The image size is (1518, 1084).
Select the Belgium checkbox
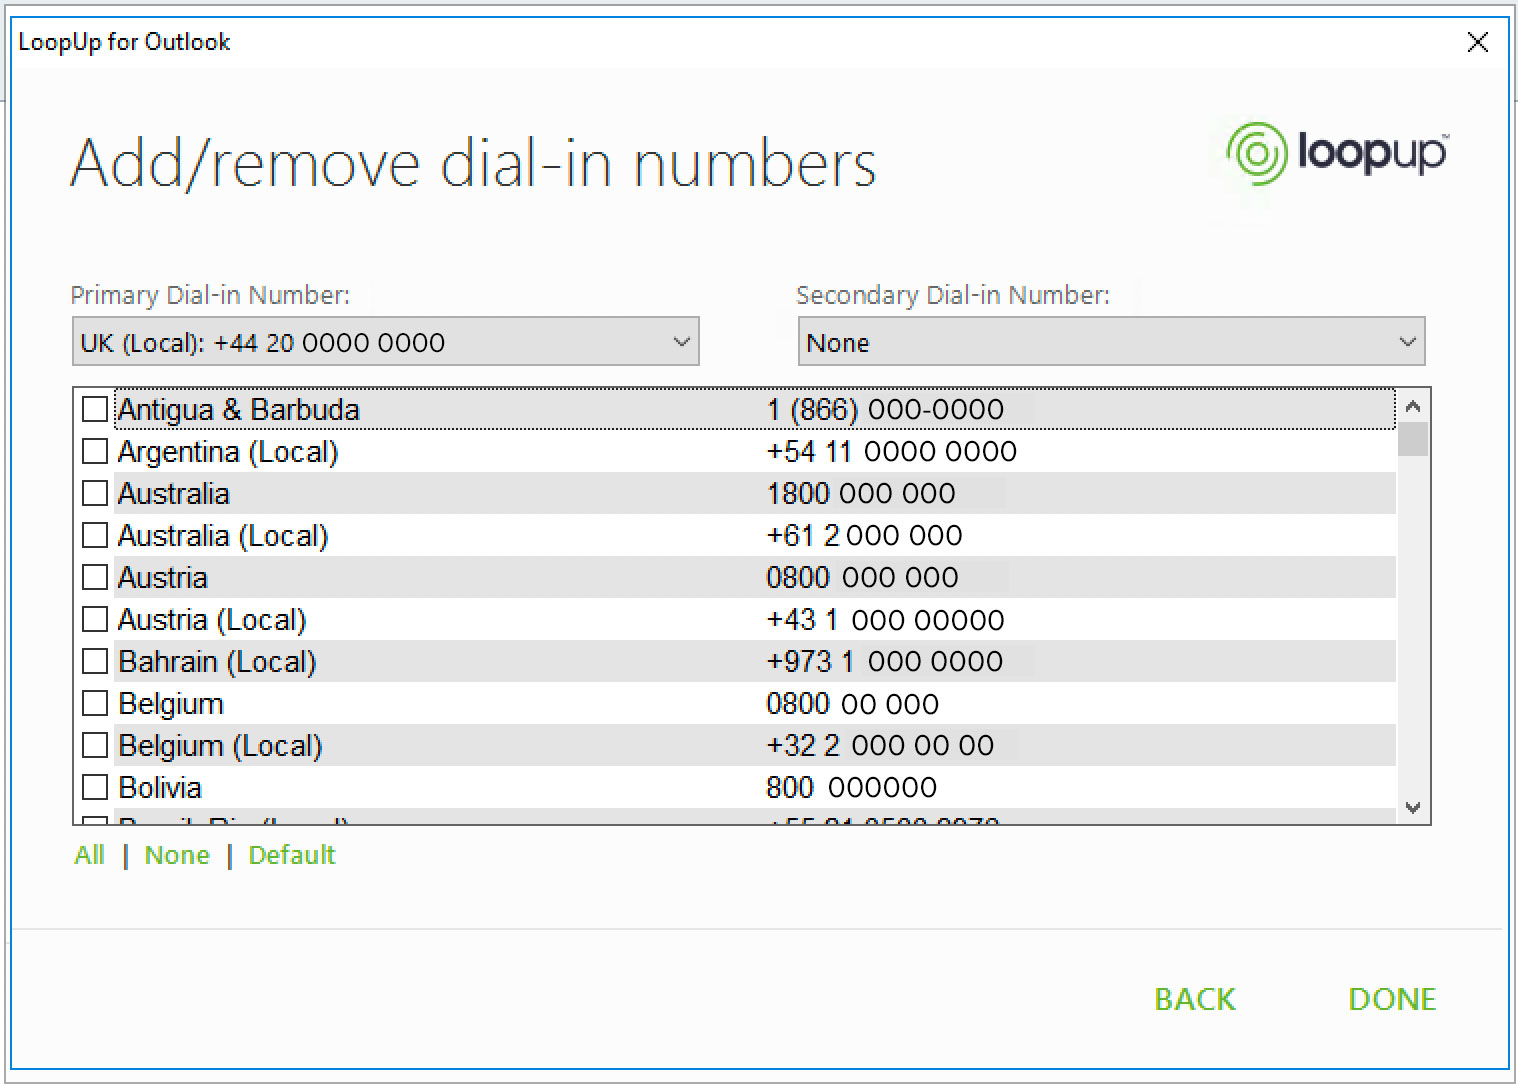(x=95, y=703)
